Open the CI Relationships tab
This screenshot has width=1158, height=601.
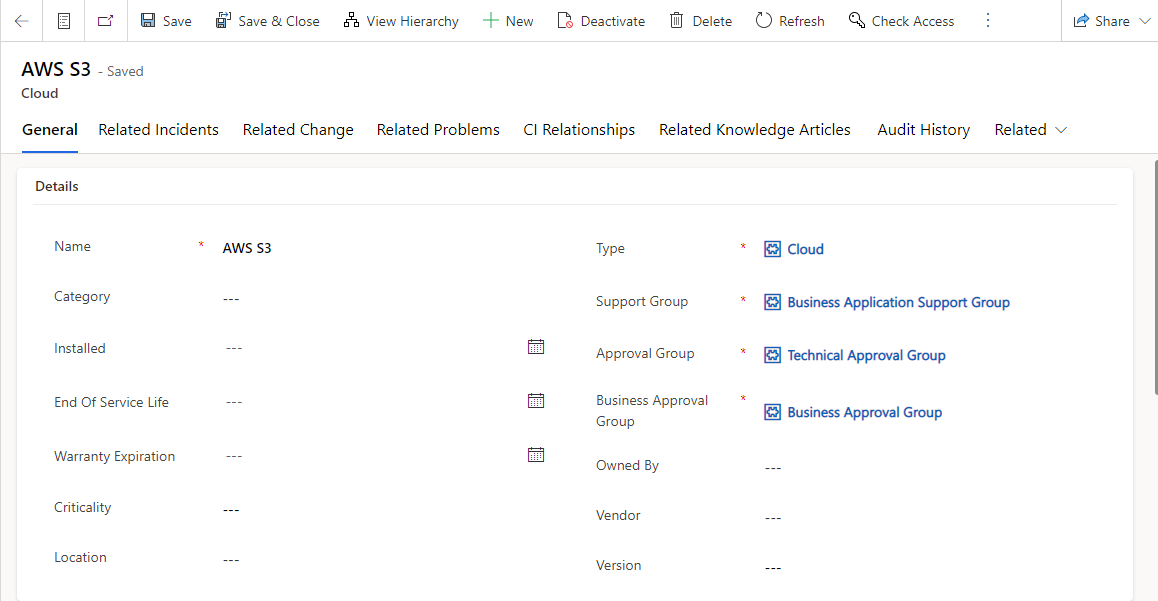tap(579, 130)
